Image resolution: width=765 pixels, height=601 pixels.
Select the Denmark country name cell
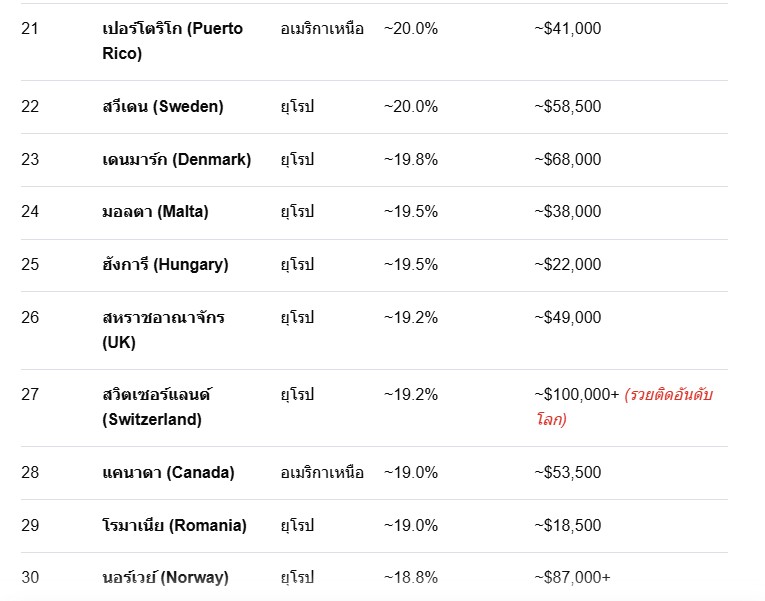point(177,160)
